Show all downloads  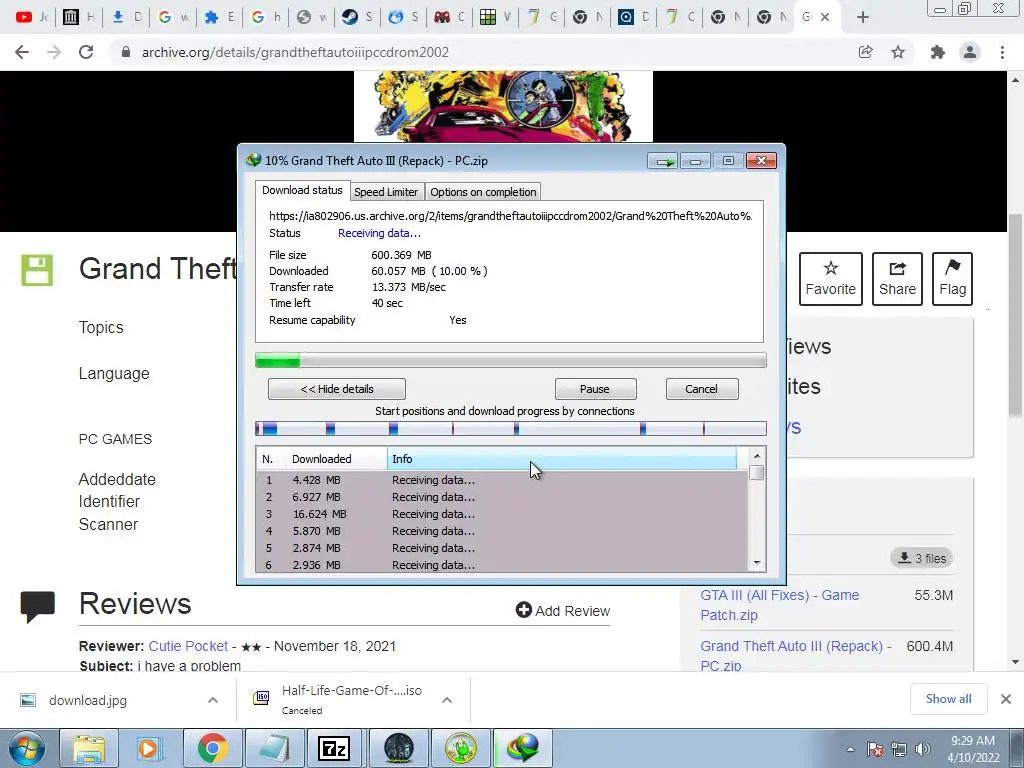[948, 699]
